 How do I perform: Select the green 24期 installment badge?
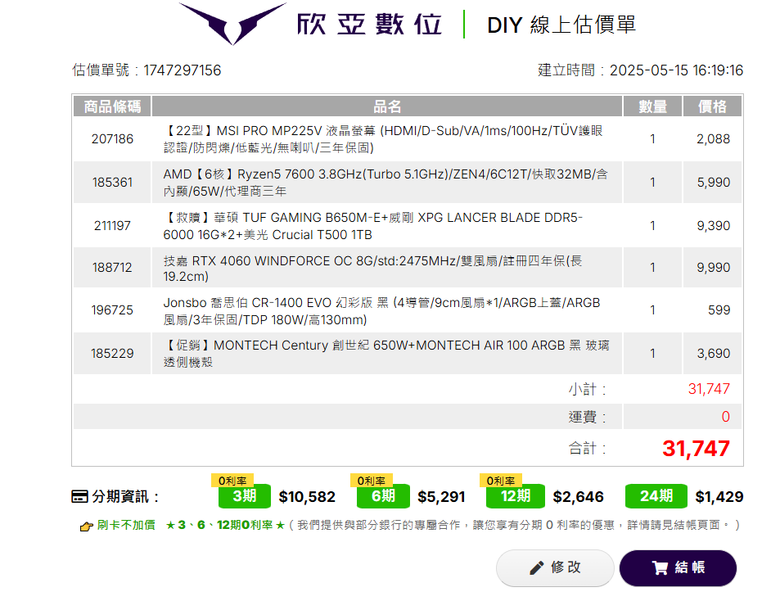coord(656,496)
